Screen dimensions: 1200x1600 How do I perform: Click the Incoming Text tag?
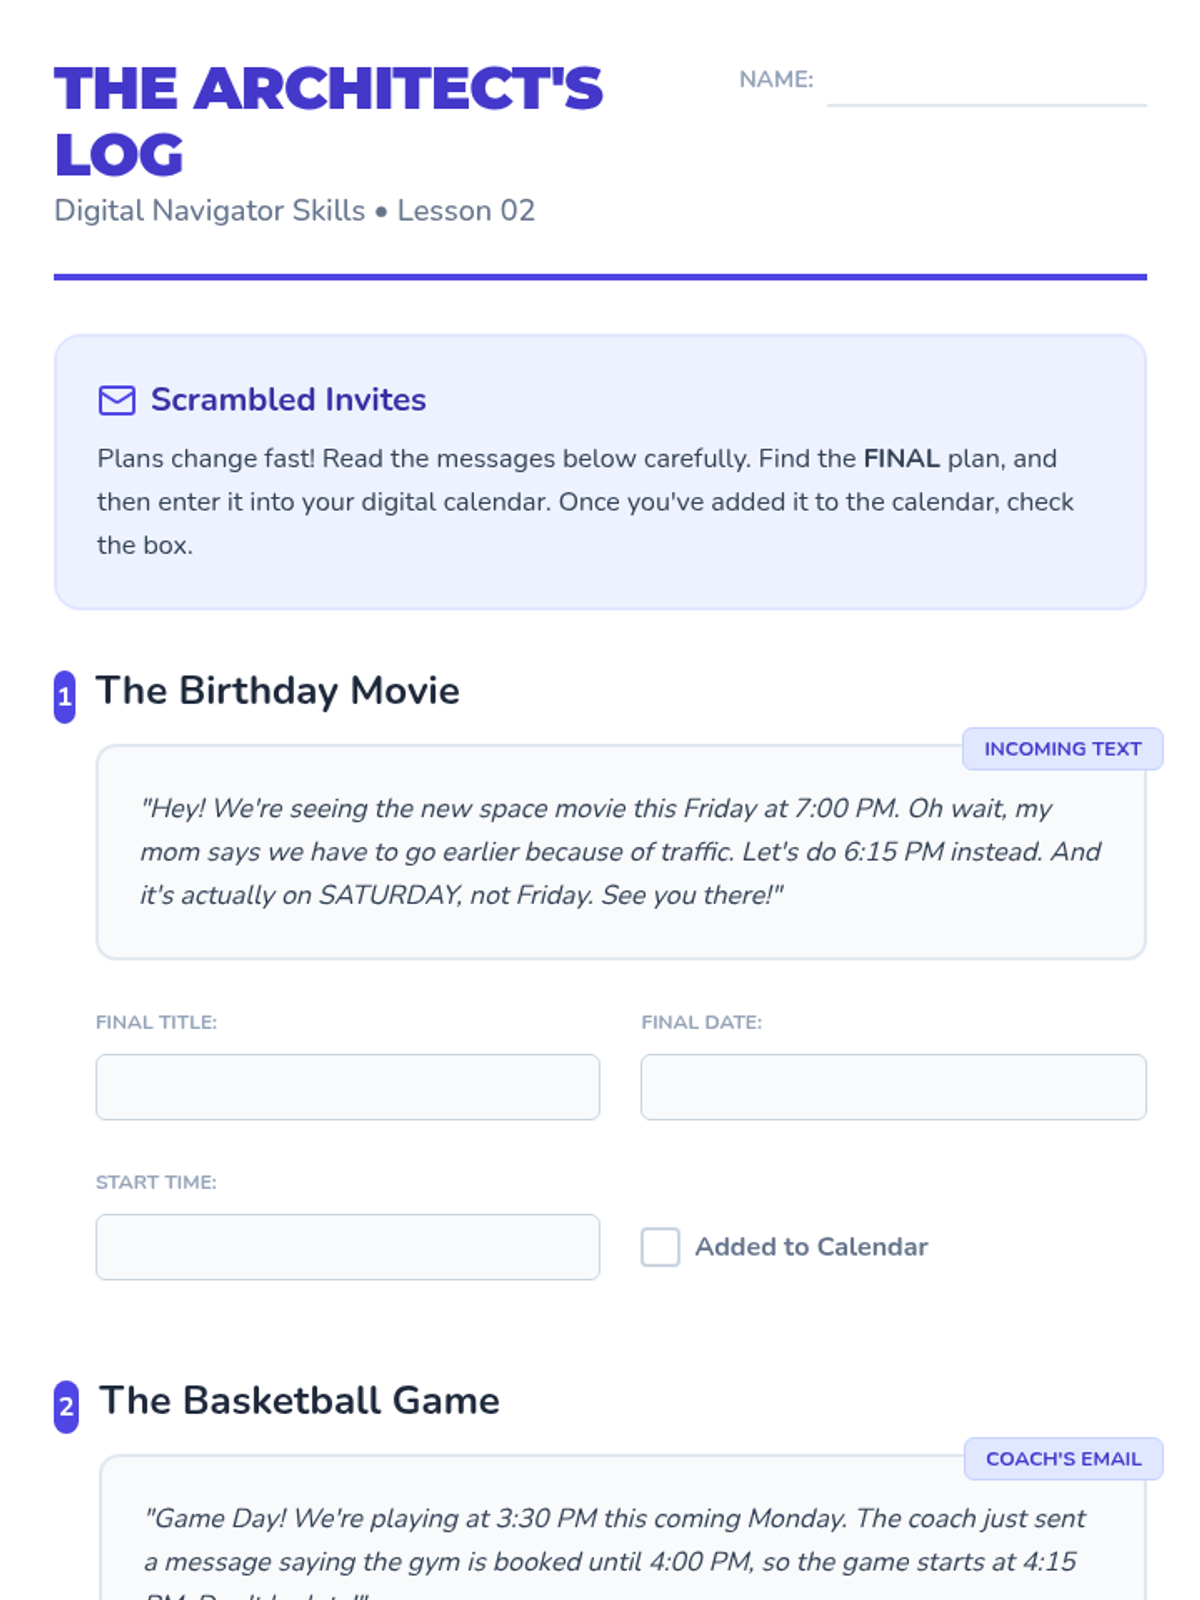[1062, 749]
